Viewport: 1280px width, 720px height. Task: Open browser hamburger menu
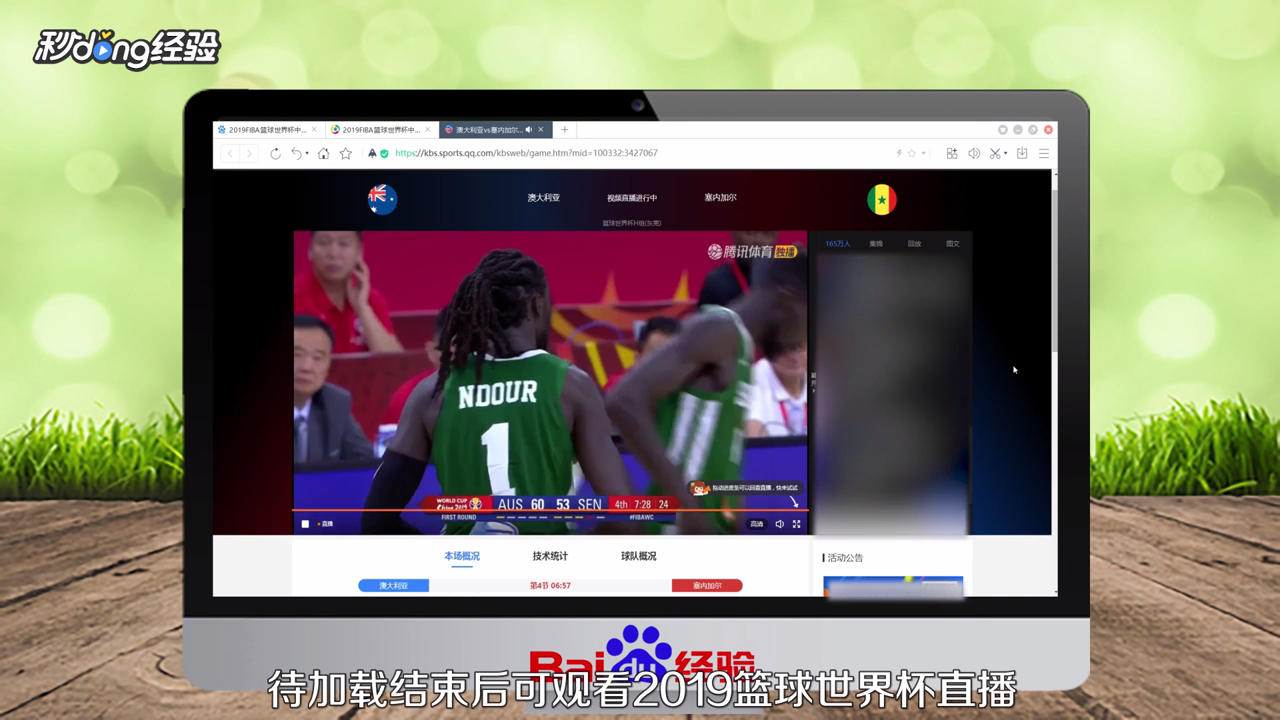(1044, 153)
